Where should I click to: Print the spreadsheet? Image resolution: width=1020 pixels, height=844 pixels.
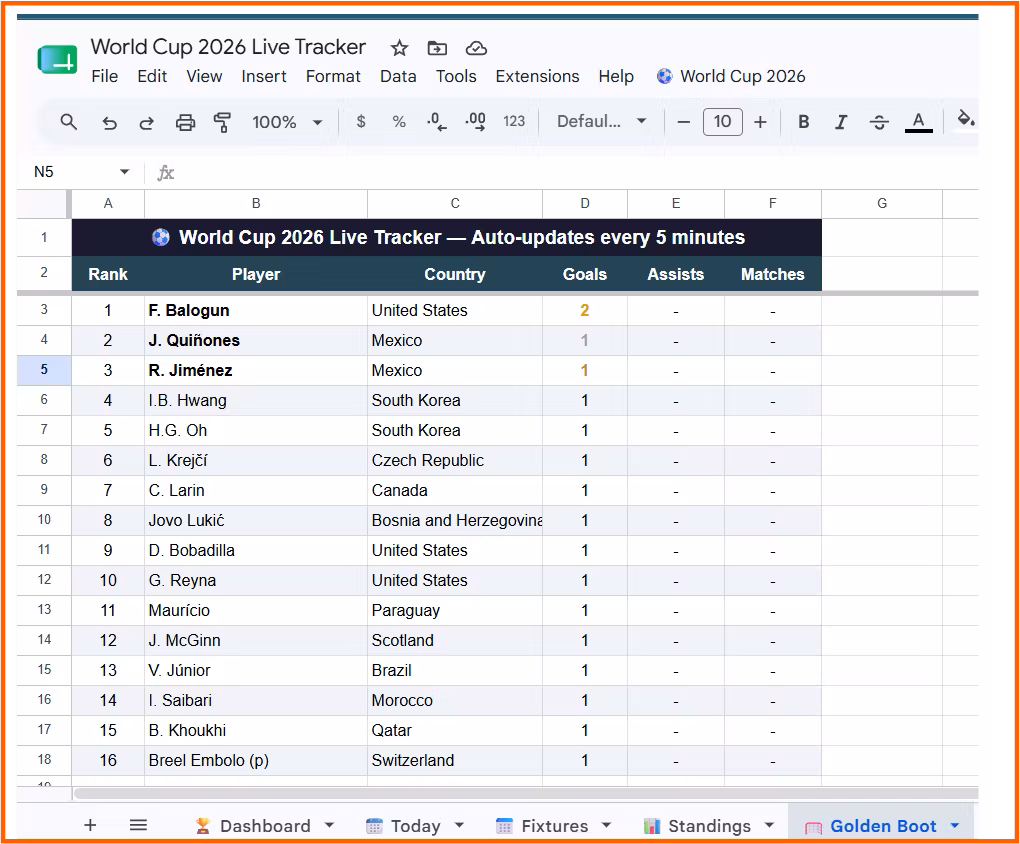(x=185, y=122)
